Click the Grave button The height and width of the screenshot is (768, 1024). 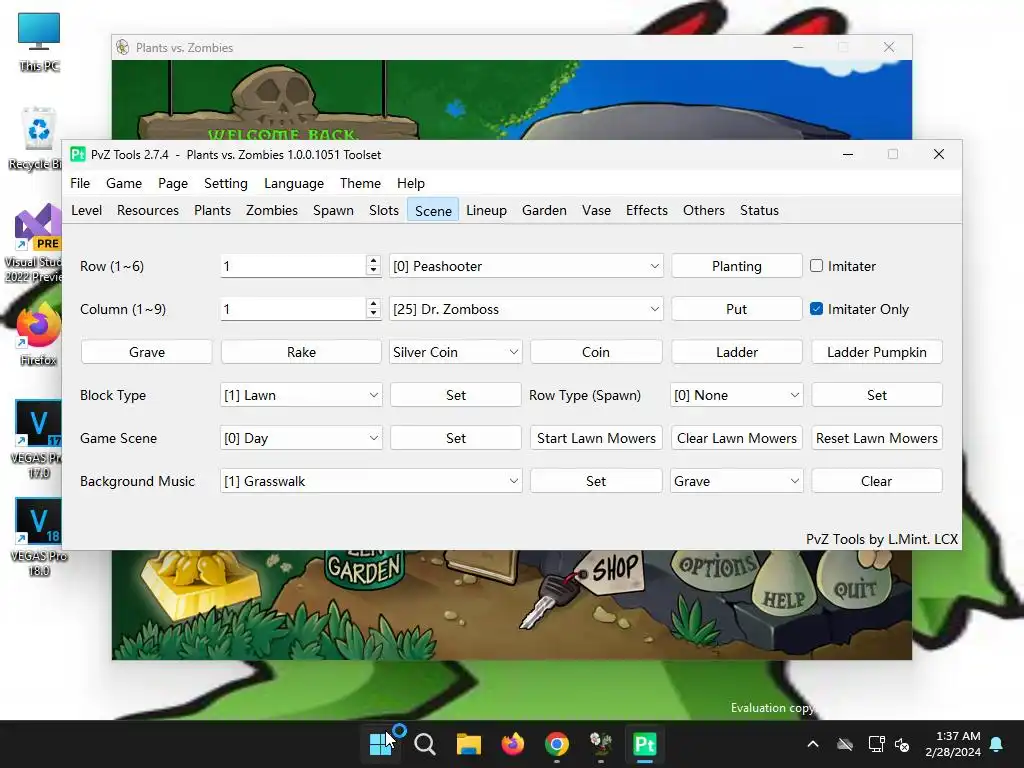tap(147, 352)
